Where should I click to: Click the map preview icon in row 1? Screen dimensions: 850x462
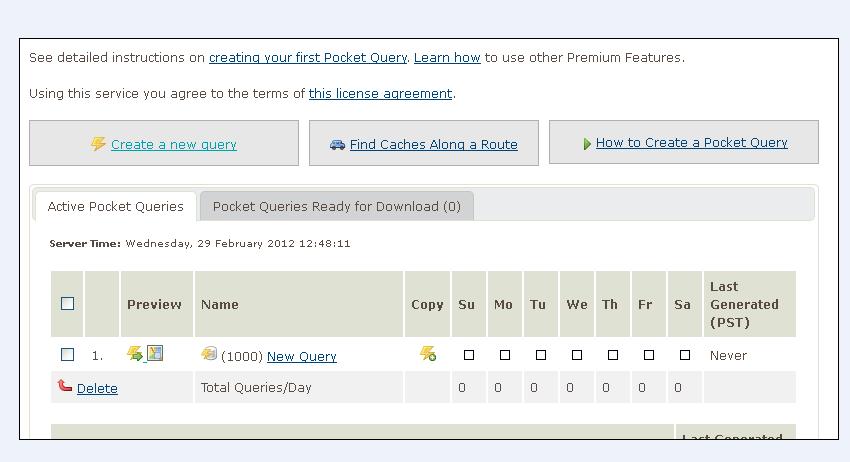(155, 353)
